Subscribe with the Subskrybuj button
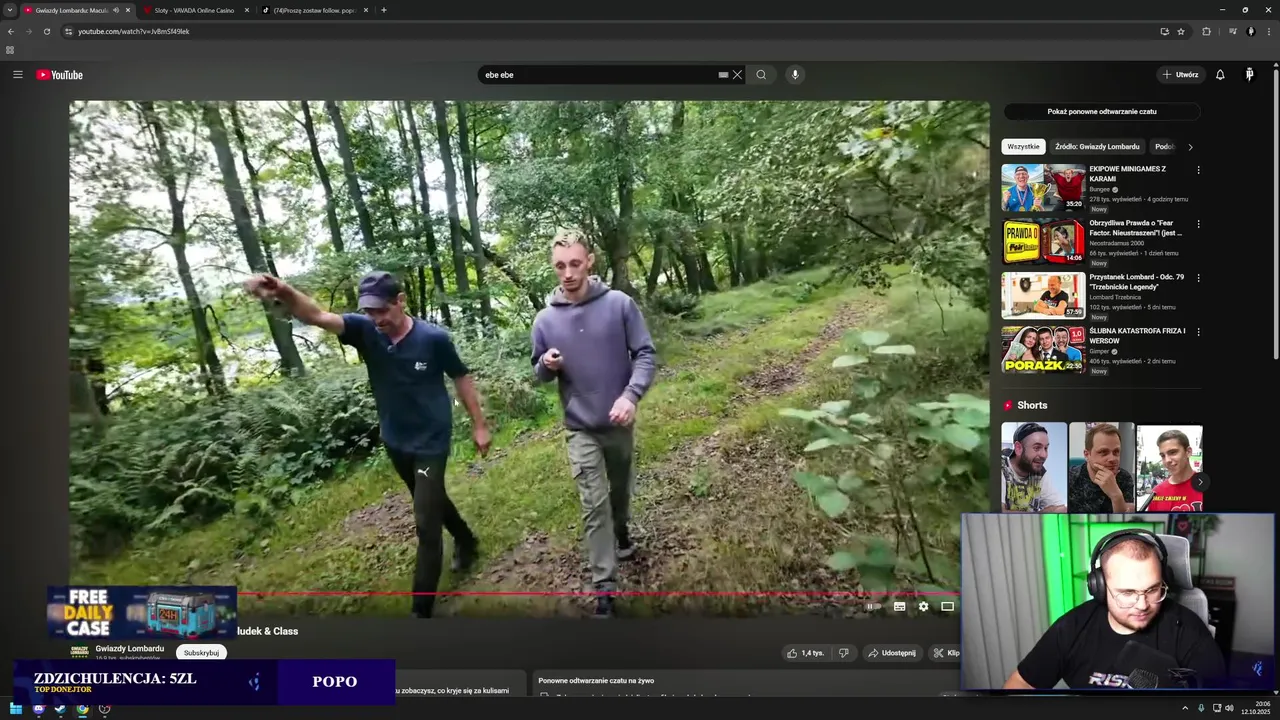Image resolution: width=1280 pixels, height=720 pixels. [201, 653]
